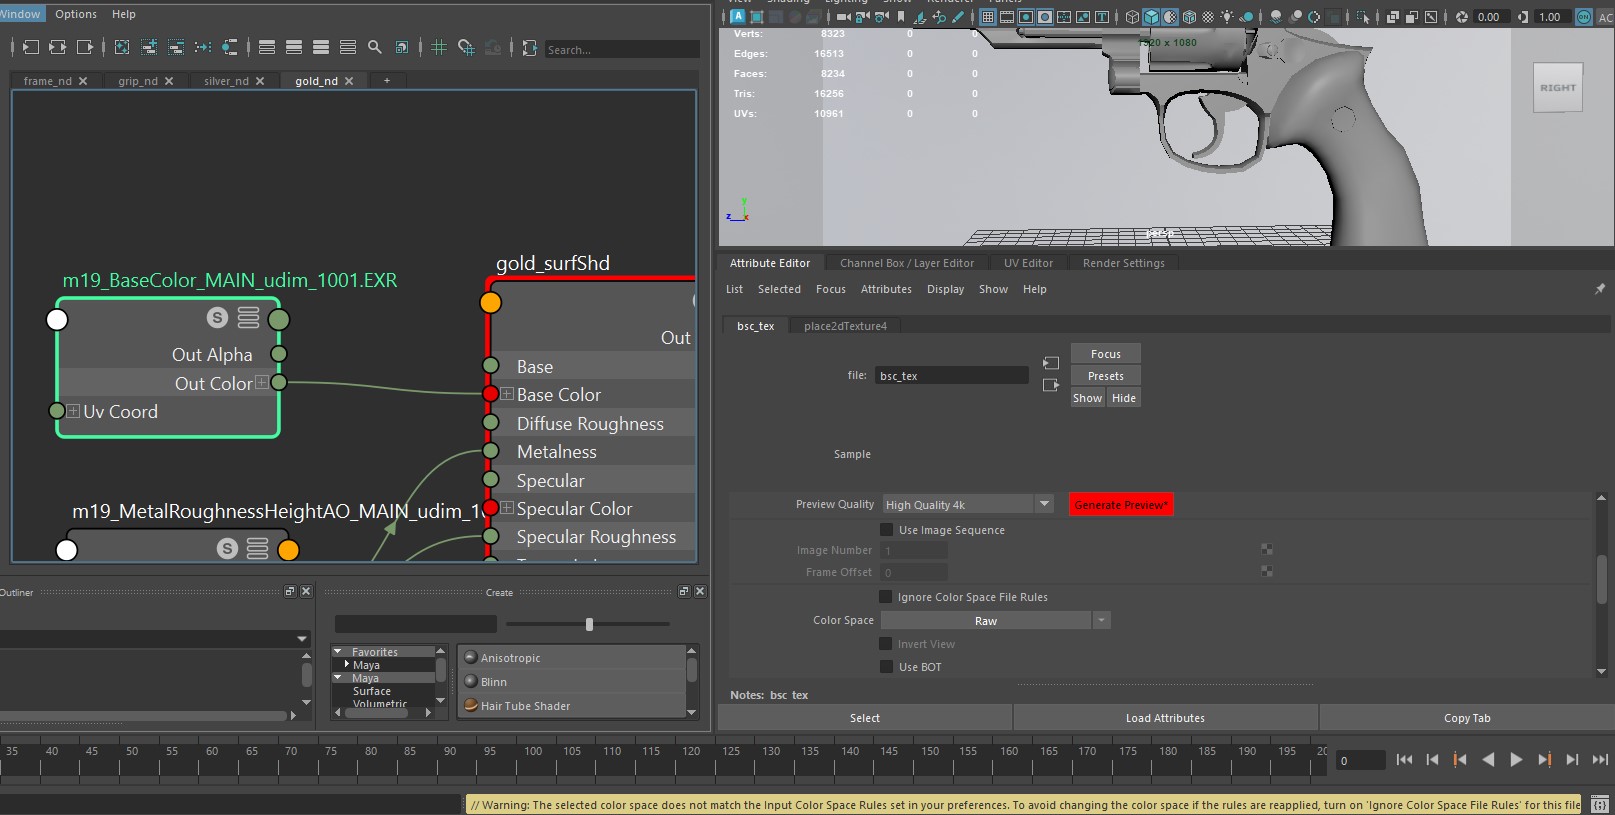
Task: Click the red Generate Preview button
Action: (x=1120, y=505)
